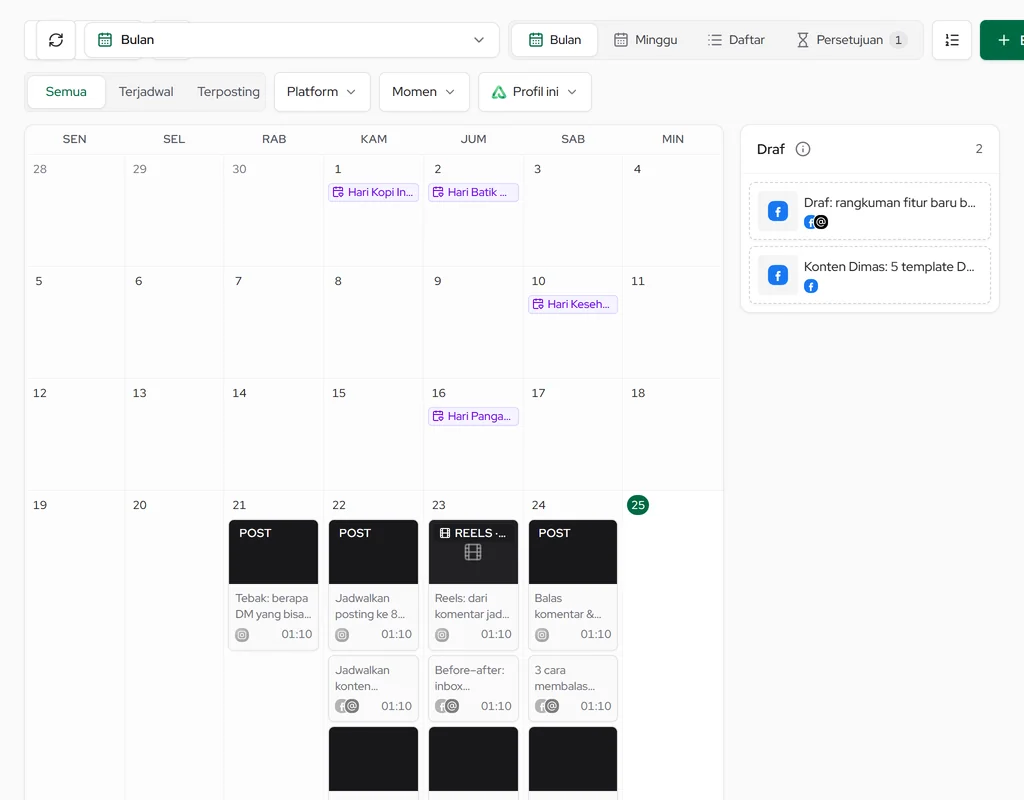Click platform icons on Jadwalkan konten card
Viewport: 1024px width, 800px height.
(x=347, y=706)
